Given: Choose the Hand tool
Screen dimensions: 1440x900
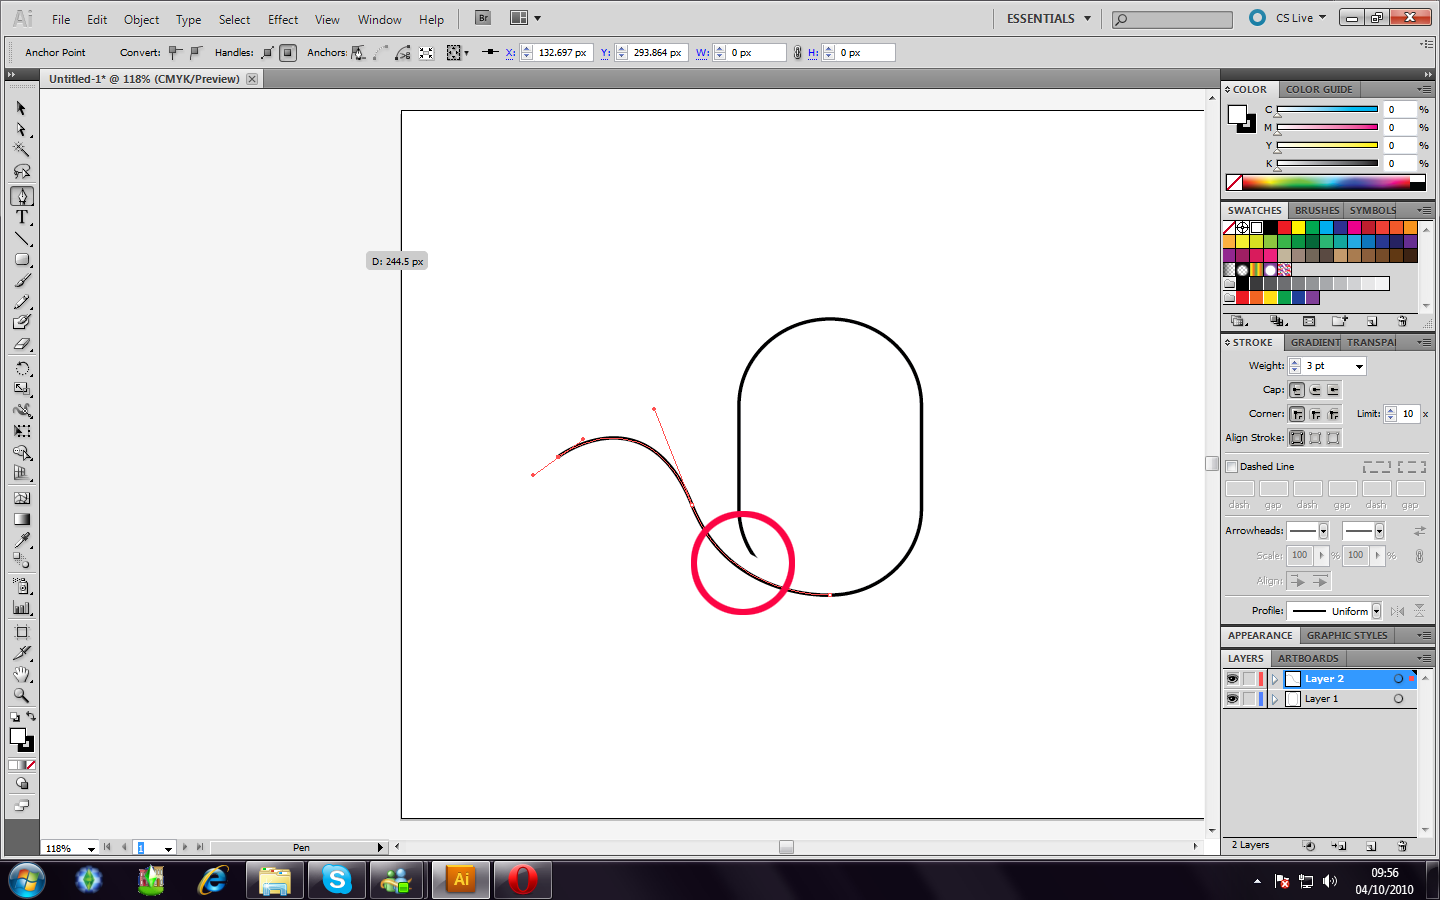Looking at the screenshot, I should coord(21,674).
